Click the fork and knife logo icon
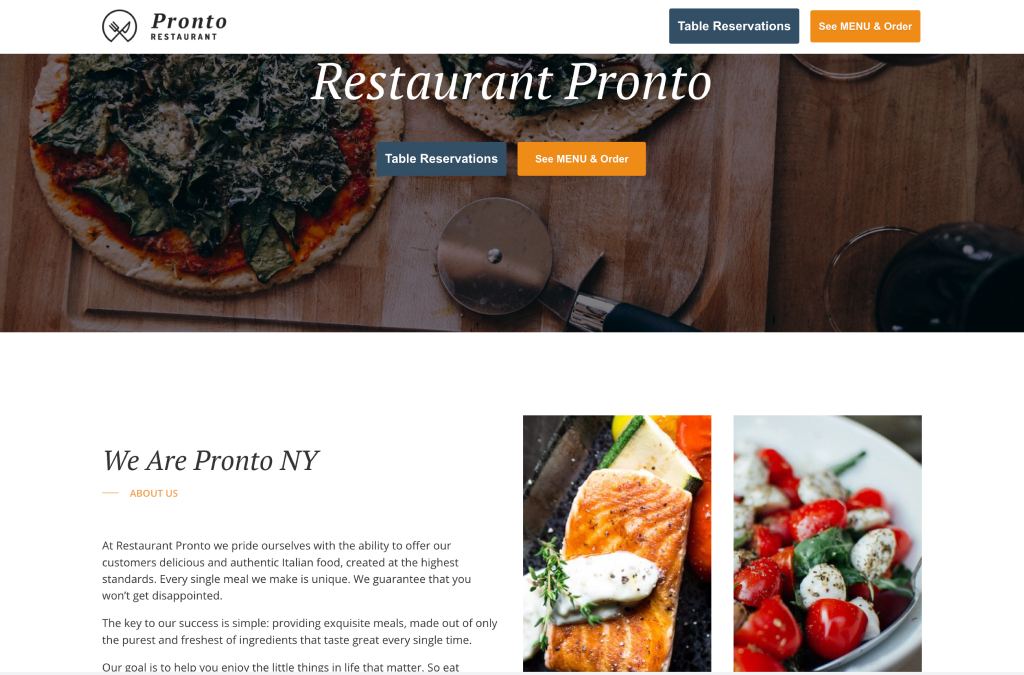1024x675 pixels. point(120,26)
